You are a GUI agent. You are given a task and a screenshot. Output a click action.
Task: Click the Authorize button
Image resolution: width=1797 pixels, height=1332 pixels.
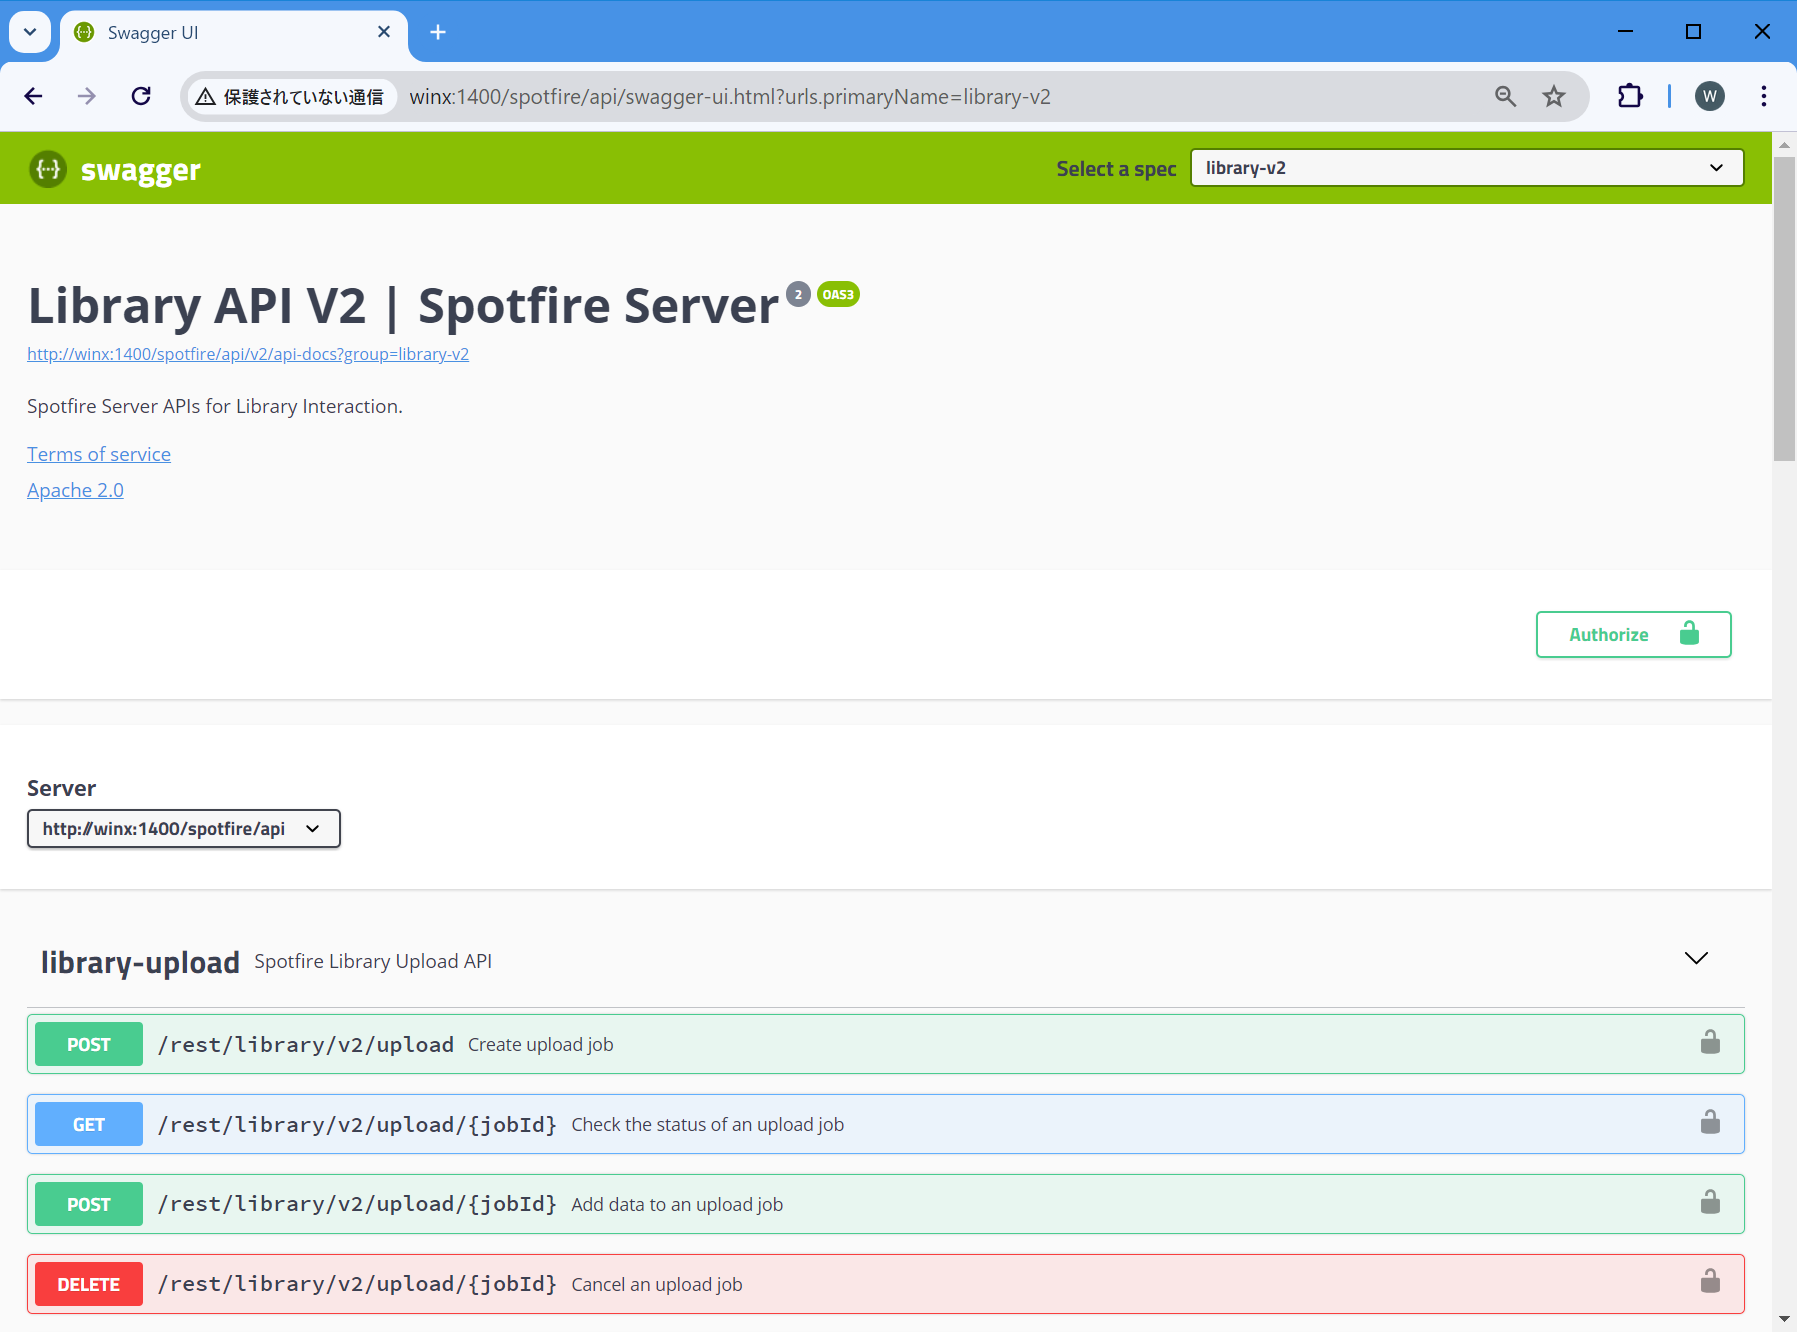pos(1633,635)
